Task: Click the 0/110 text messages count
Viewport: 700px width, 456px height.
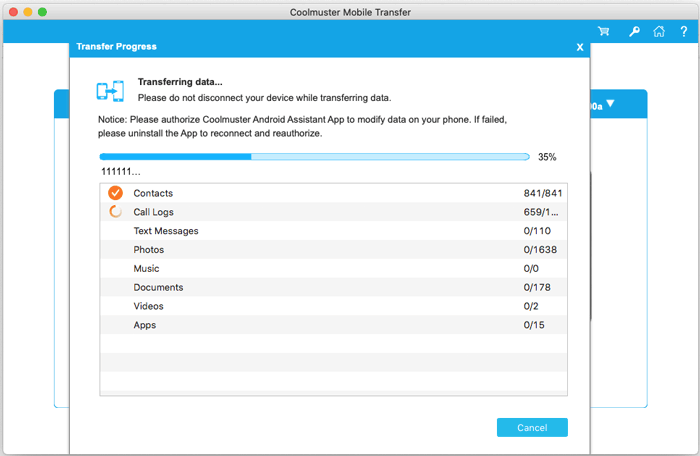Action: pos(537,231)
